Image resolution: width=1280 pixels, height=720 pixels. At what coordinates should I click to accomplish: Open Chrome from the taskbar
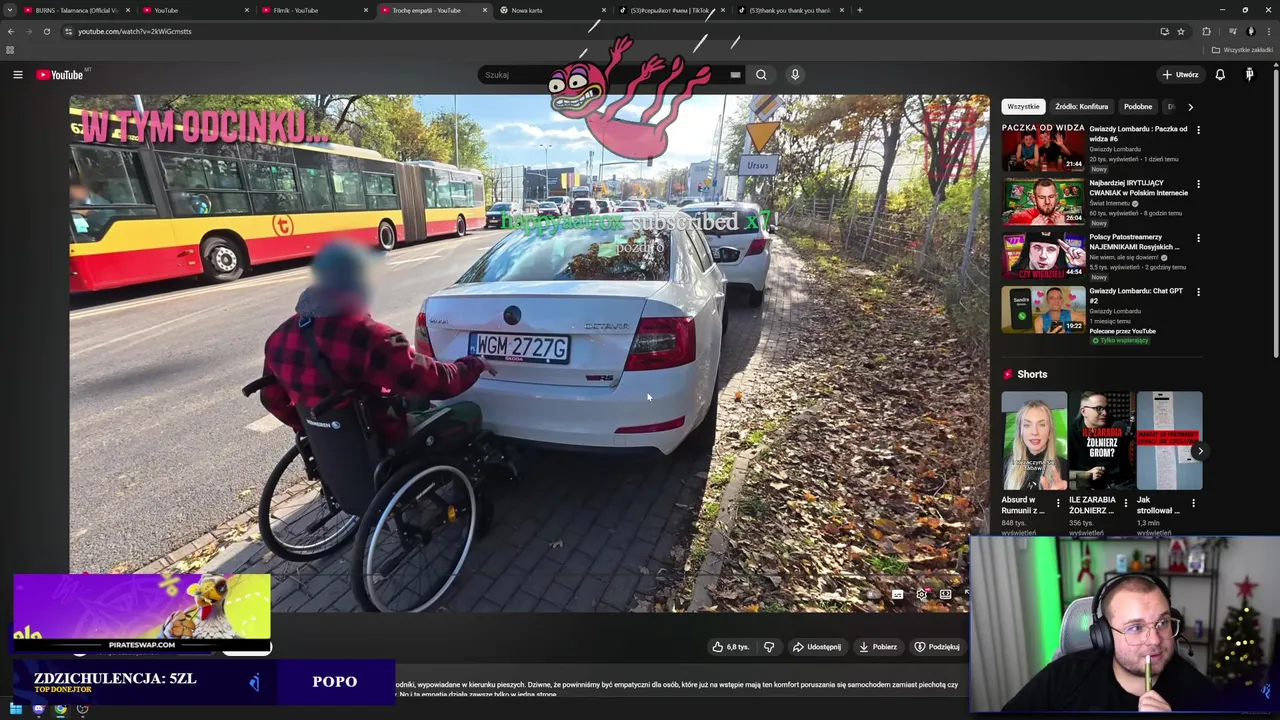[x=60, y=709]
